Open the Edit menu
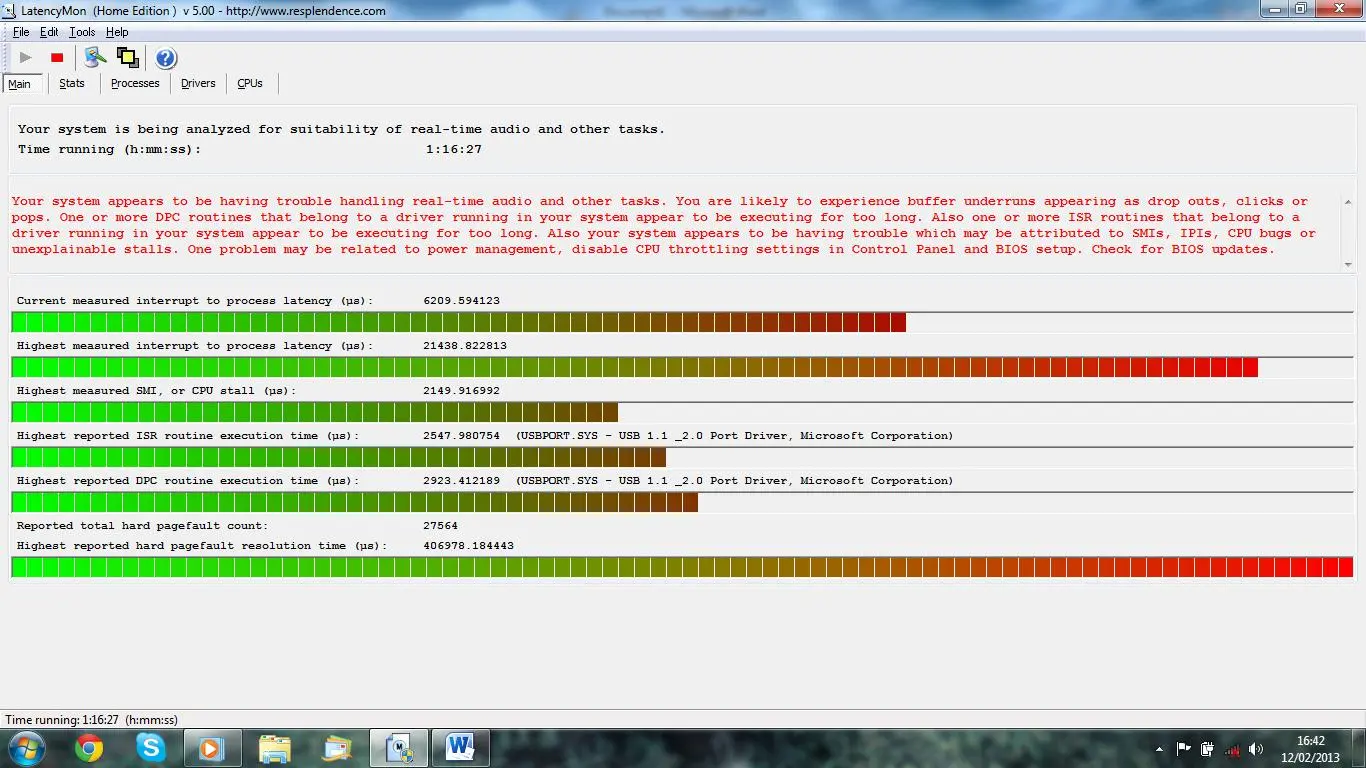Viewport: 1366px width, 768px height. pos(49,32)
